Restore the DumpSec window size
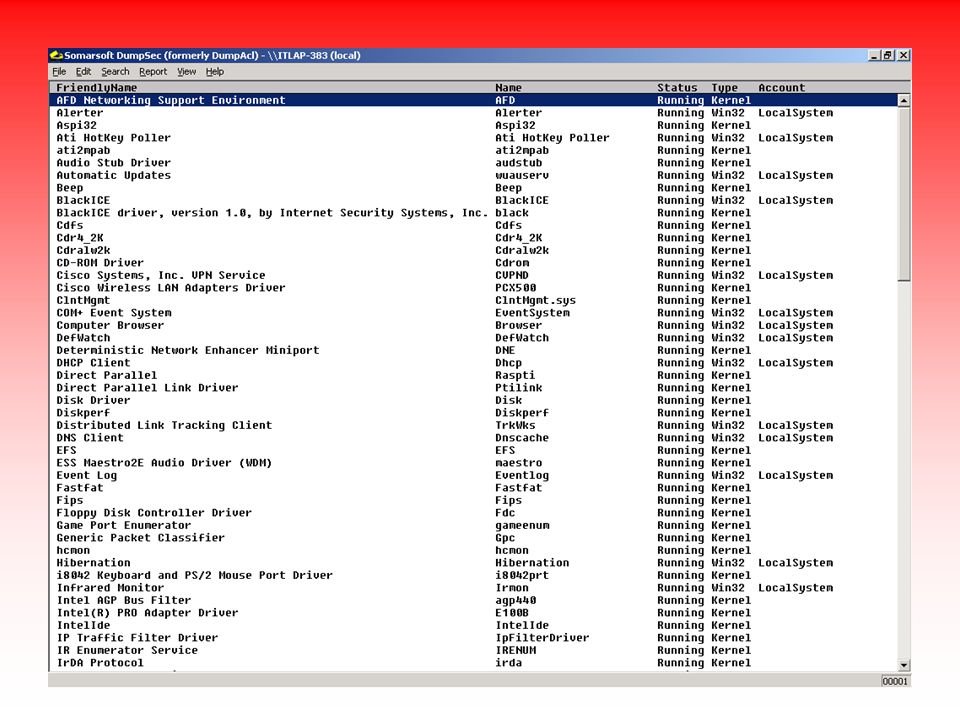The height and width of the screenshot is (720, 960). coord(888,55)
